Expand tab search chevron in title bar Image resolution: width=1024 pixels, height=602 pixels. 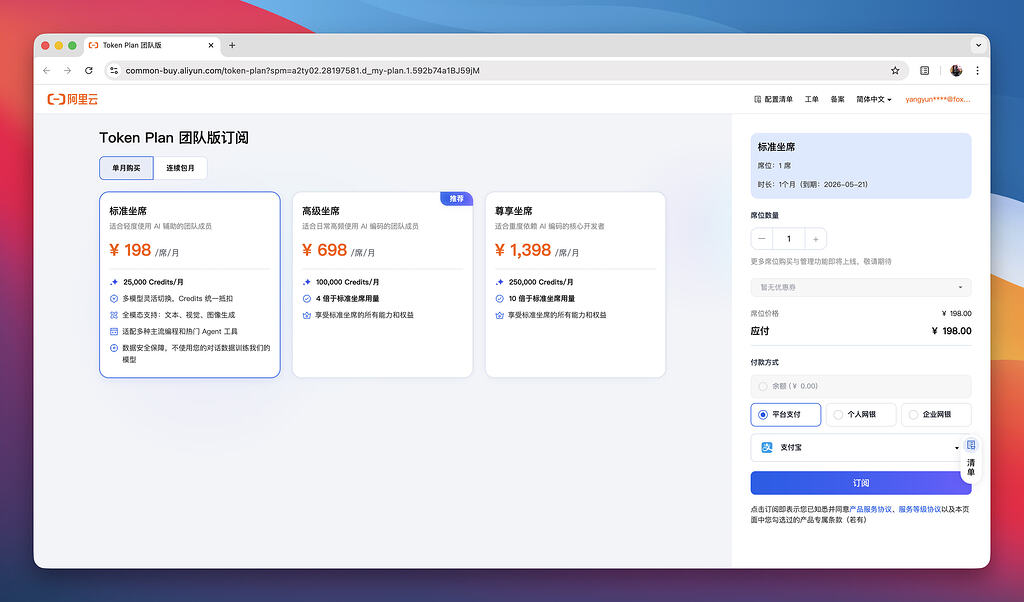978,45
